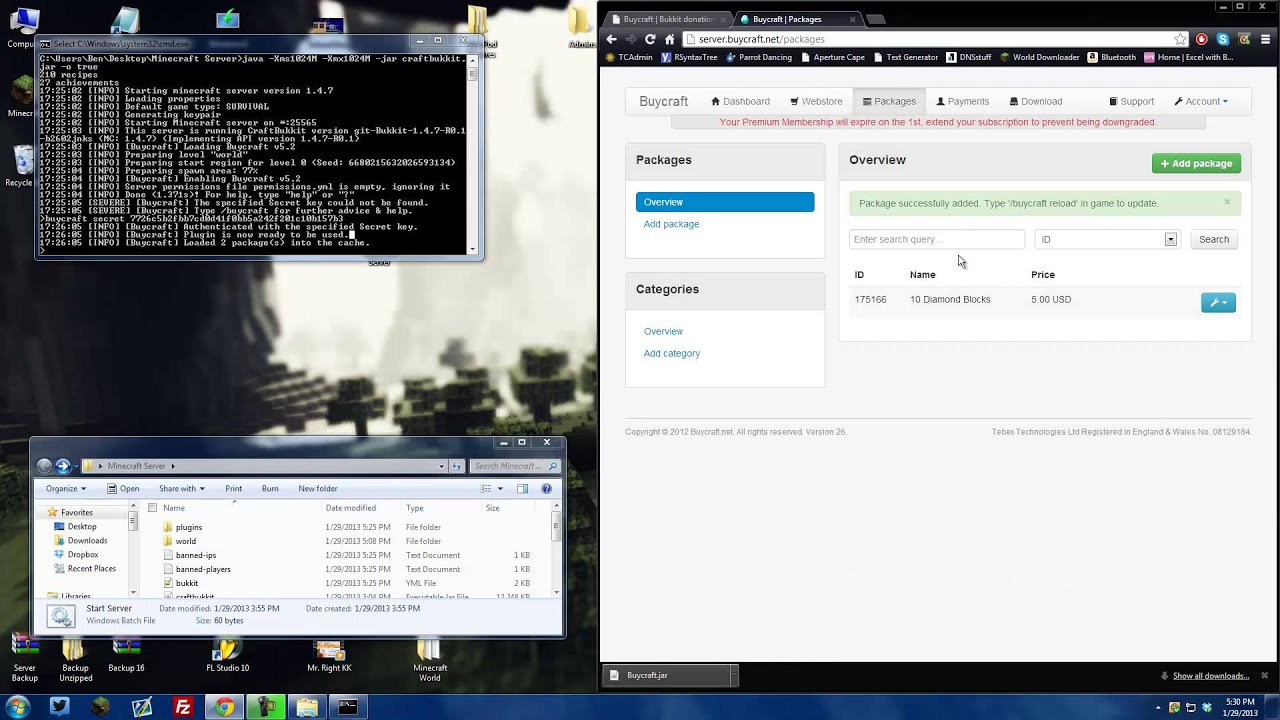The image size is (1280, 720).
Task: Open TCAdmin bookmark
Action: click(629, 57)
